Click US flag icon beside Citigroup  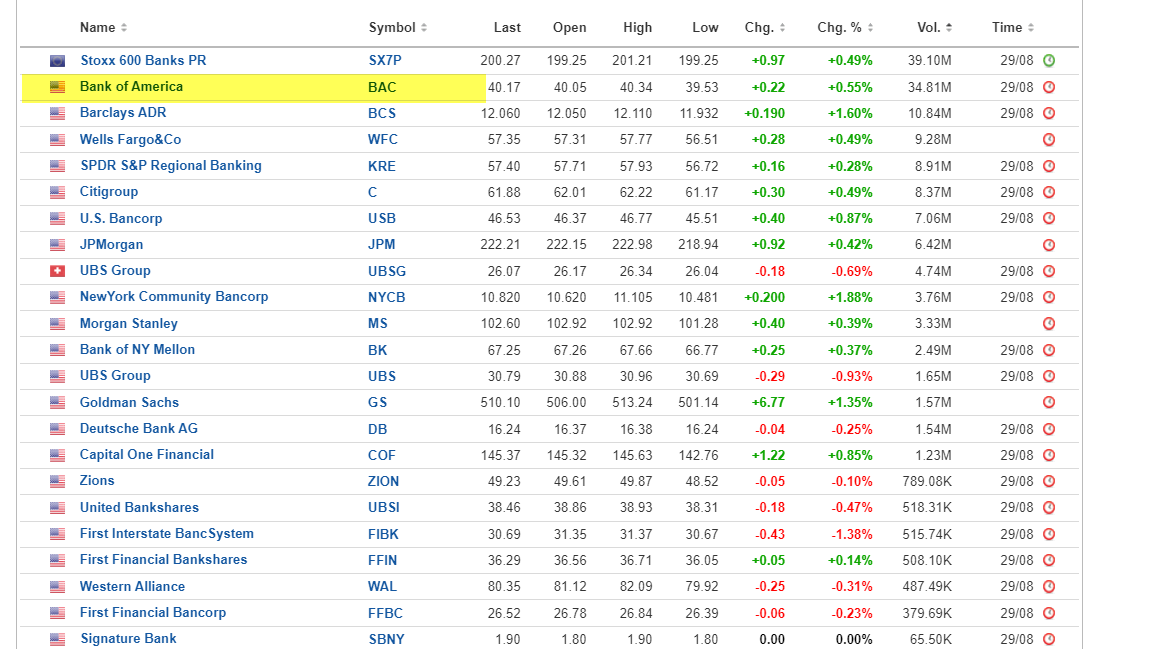tap(58, 192)
